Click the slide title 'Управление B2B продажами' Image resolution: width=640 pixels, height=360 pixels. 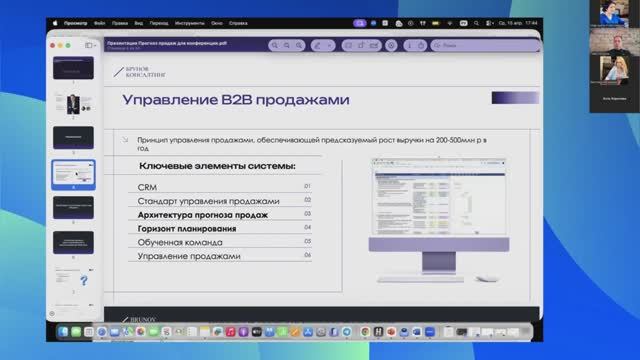(x=236, y=100)
